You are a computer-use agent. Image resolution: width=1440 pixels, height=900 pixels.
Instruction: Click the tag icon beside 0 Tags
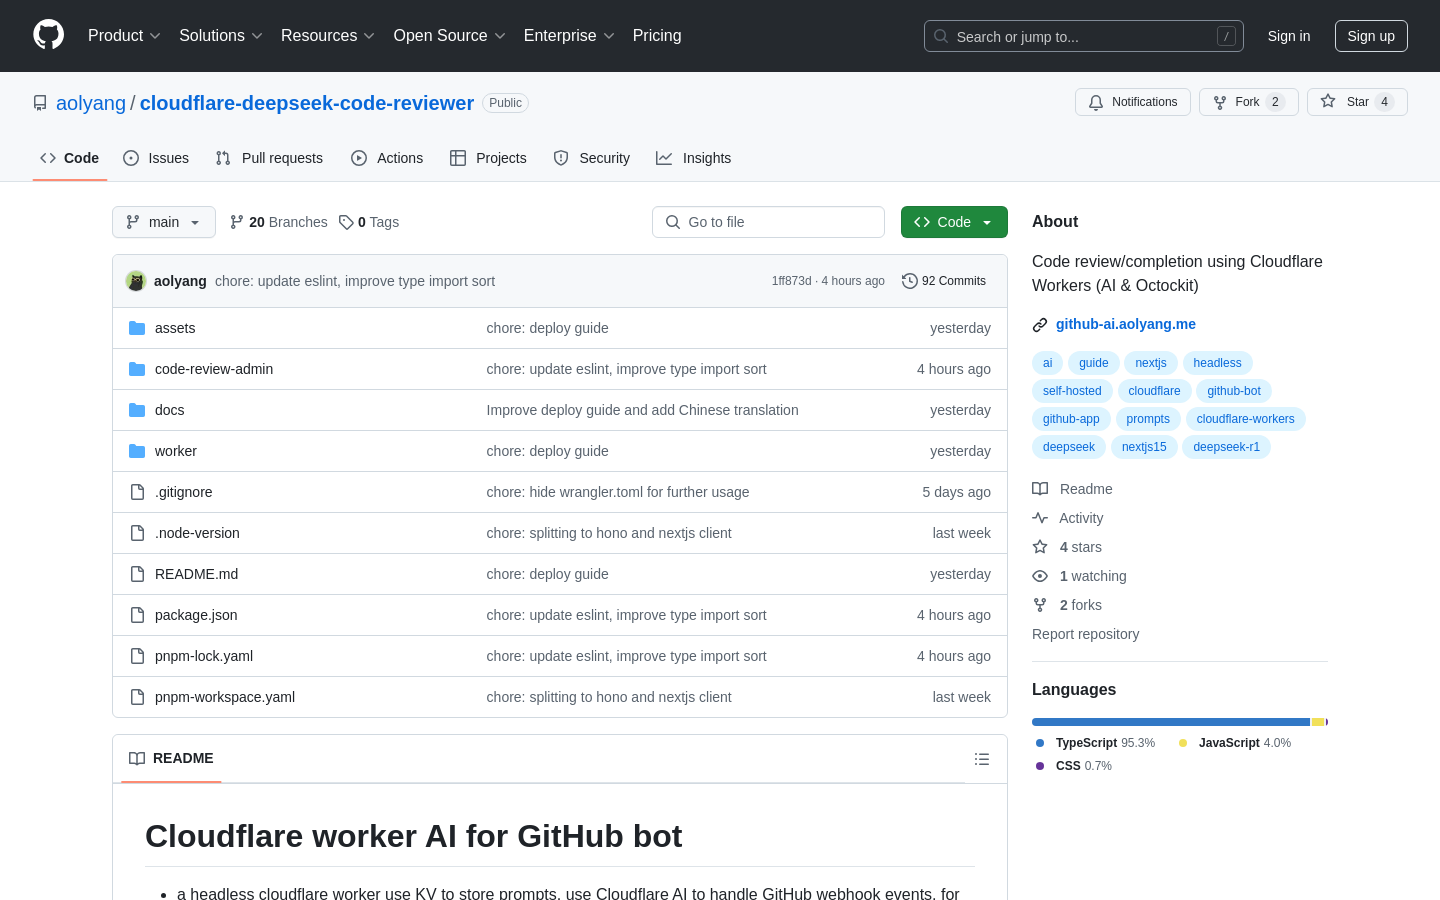click(346, 222)
